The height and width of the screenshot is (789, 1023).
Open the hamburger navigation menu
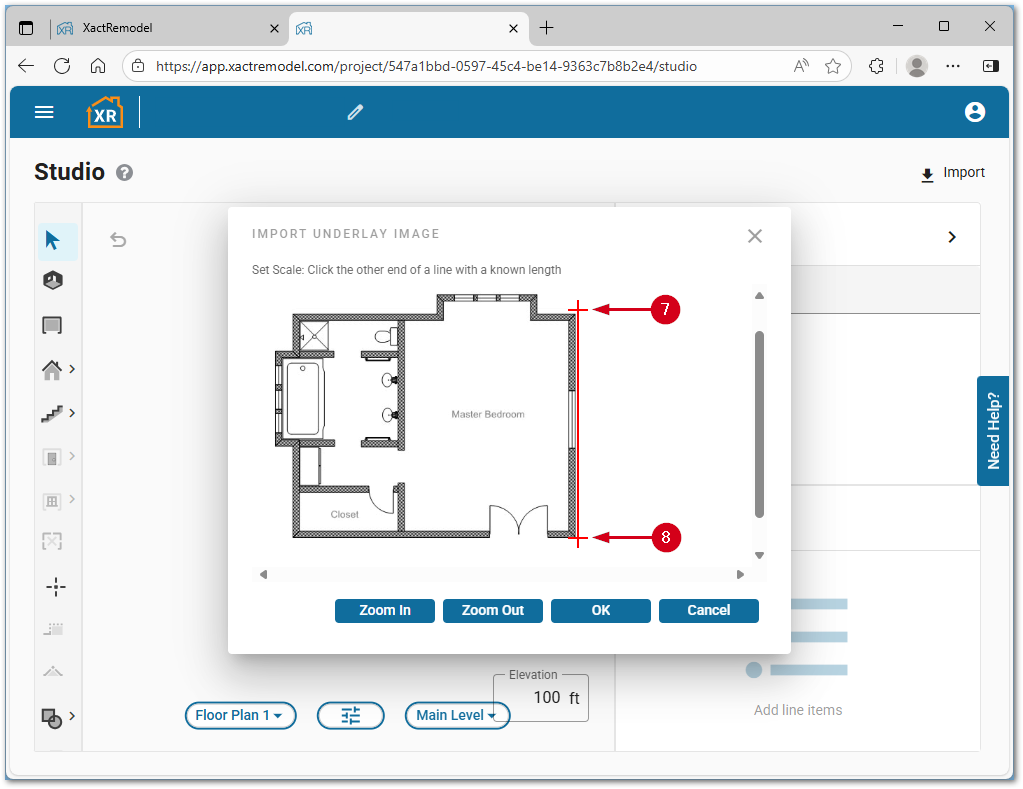pos(44,112)
